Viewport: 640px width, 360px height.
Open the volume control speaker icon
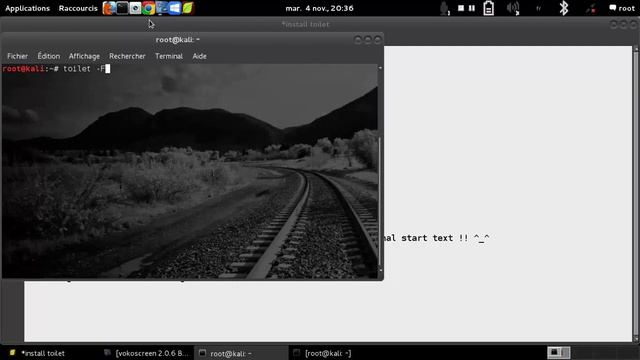click(x=513, y=8)
